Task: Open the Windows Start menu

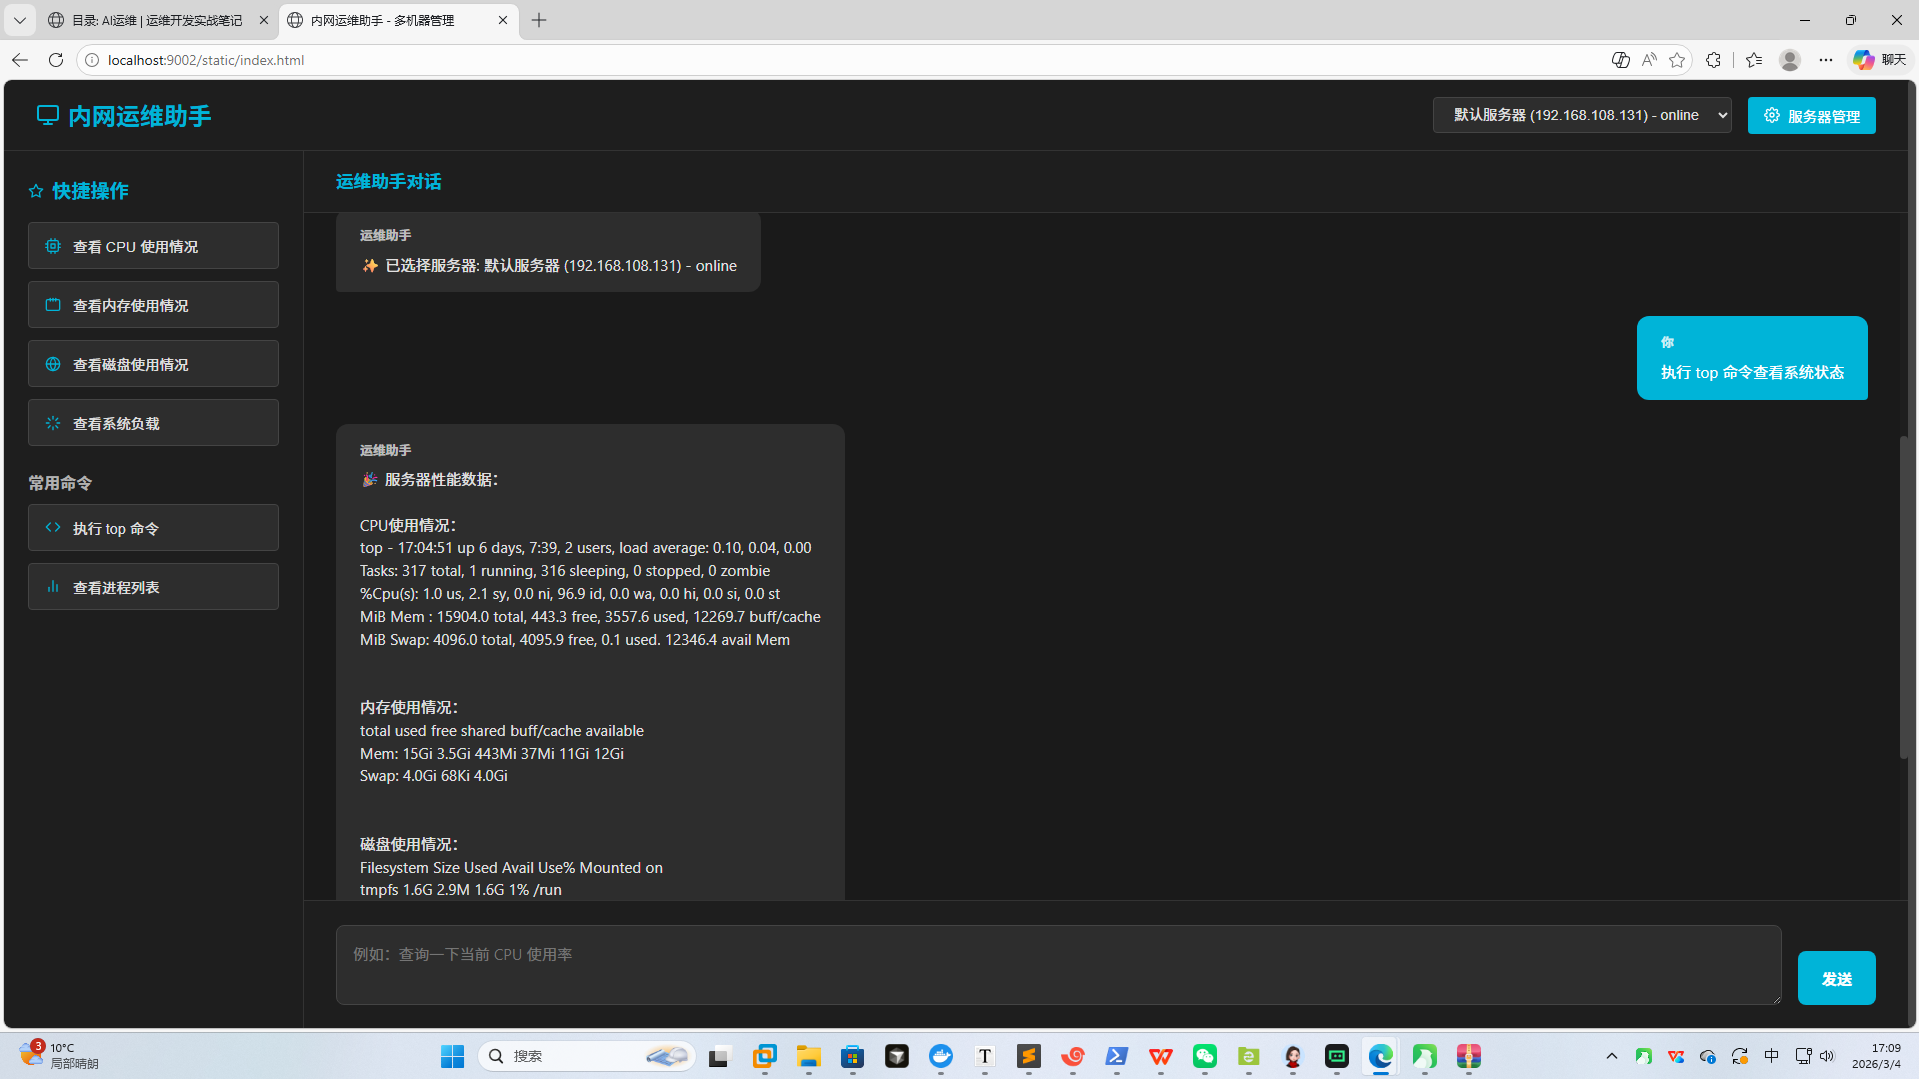Action: click(x=453, y=1056)
